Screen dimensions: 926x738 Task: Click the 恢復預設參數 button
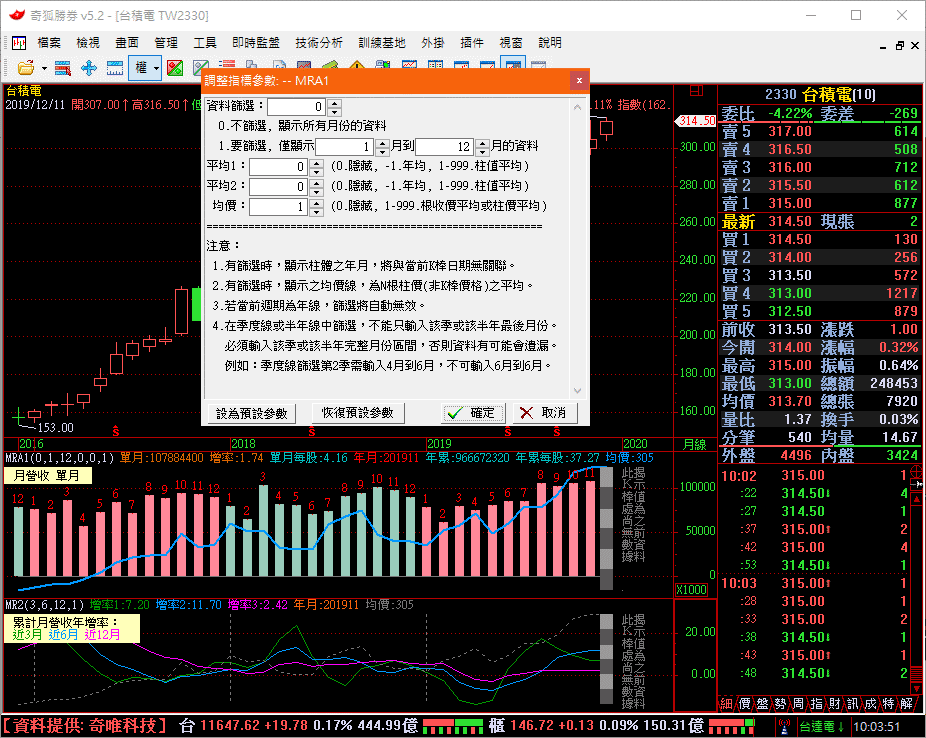tap(358, 413)
